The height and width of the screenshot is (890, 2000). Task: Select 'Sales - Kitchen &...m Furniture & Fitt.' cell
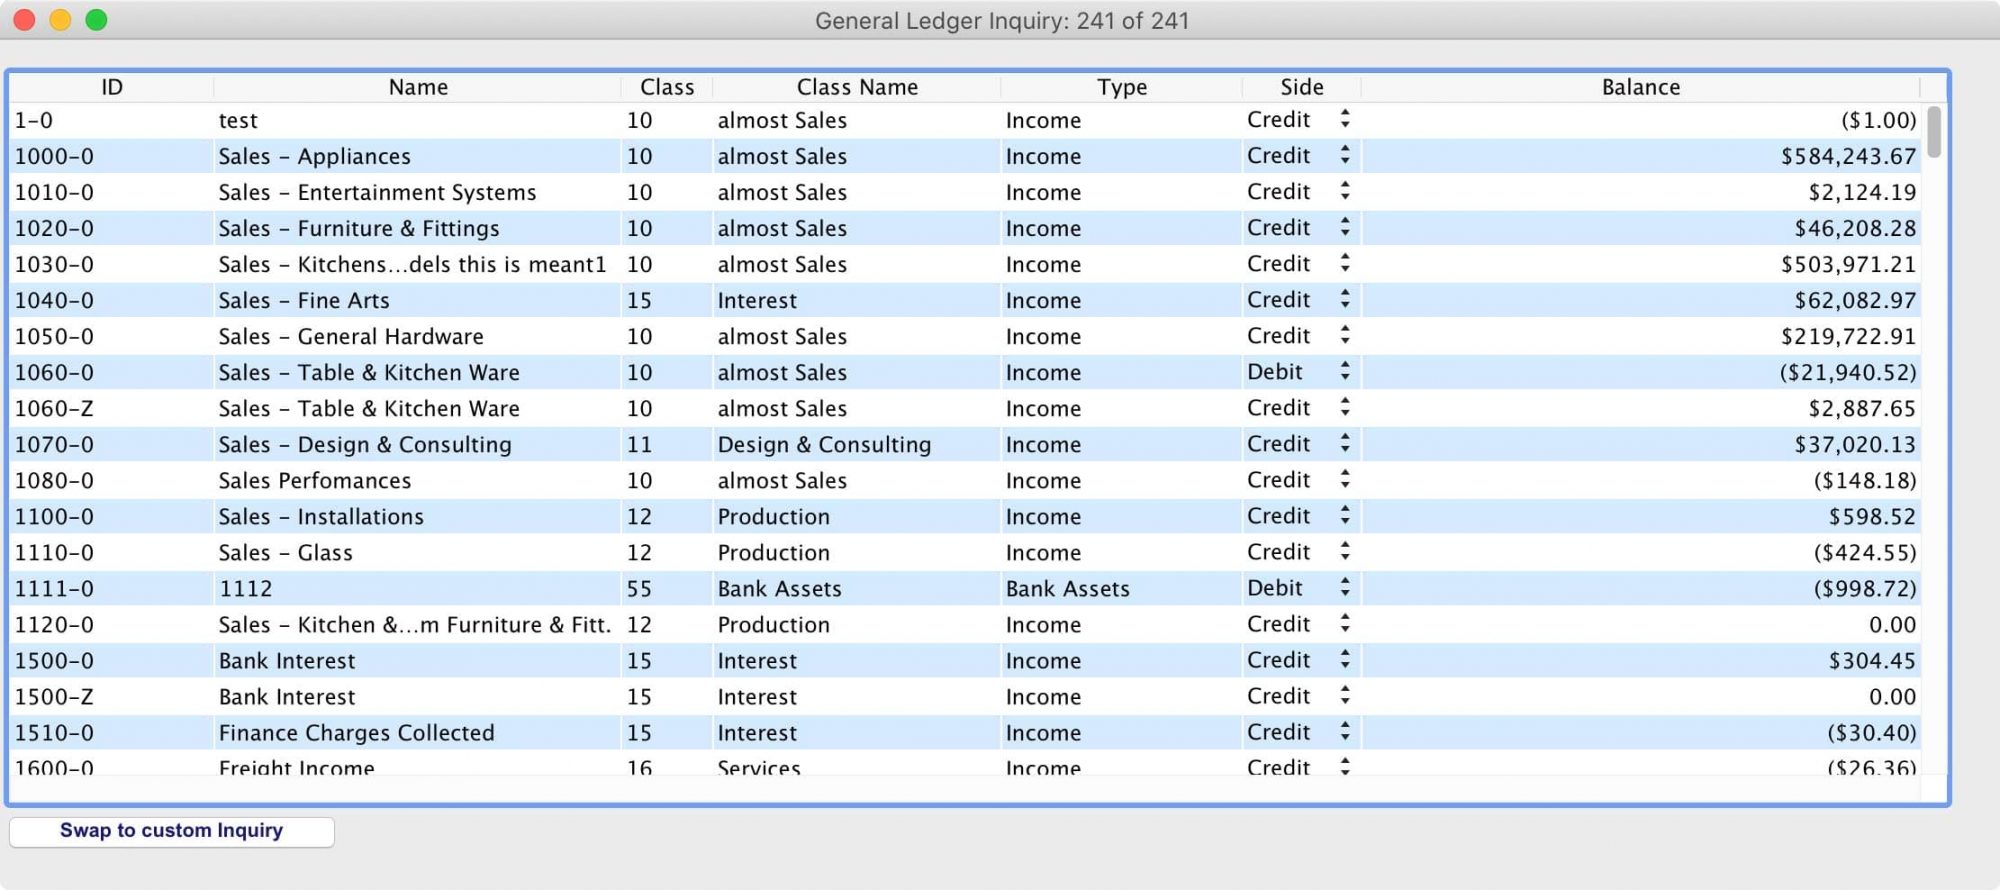[x=415, y=624]
